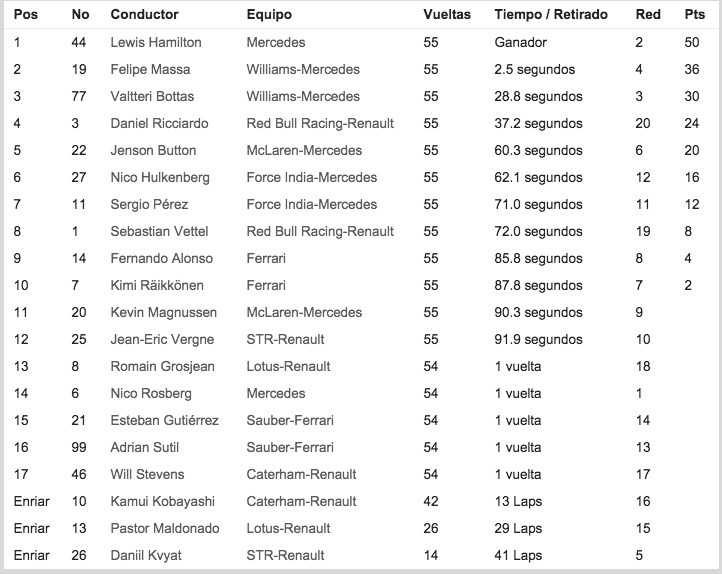Click the Conductor column header
The height and width of the screenshot is (574, 722).
(x=144, y=15)
